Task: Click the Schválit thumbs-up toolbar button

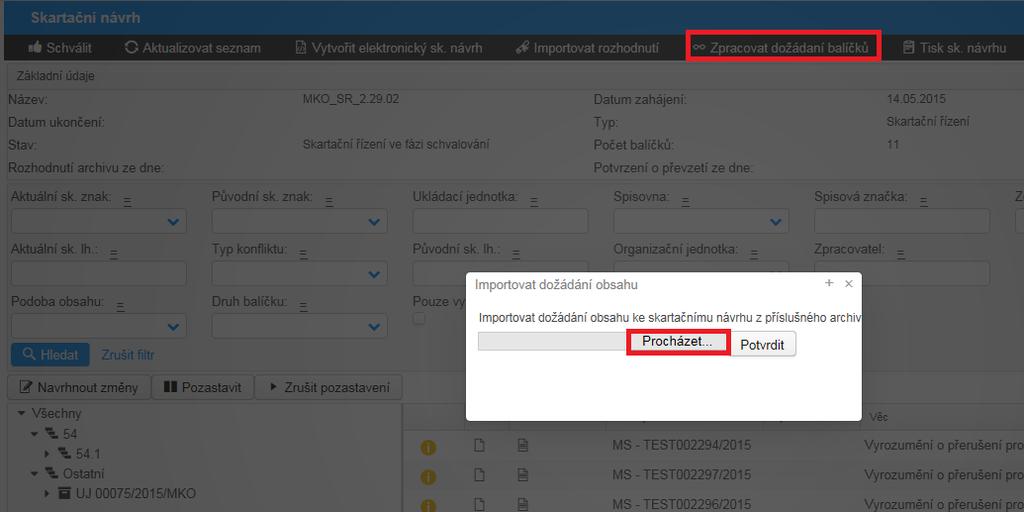Action: [x=59, y=48]
